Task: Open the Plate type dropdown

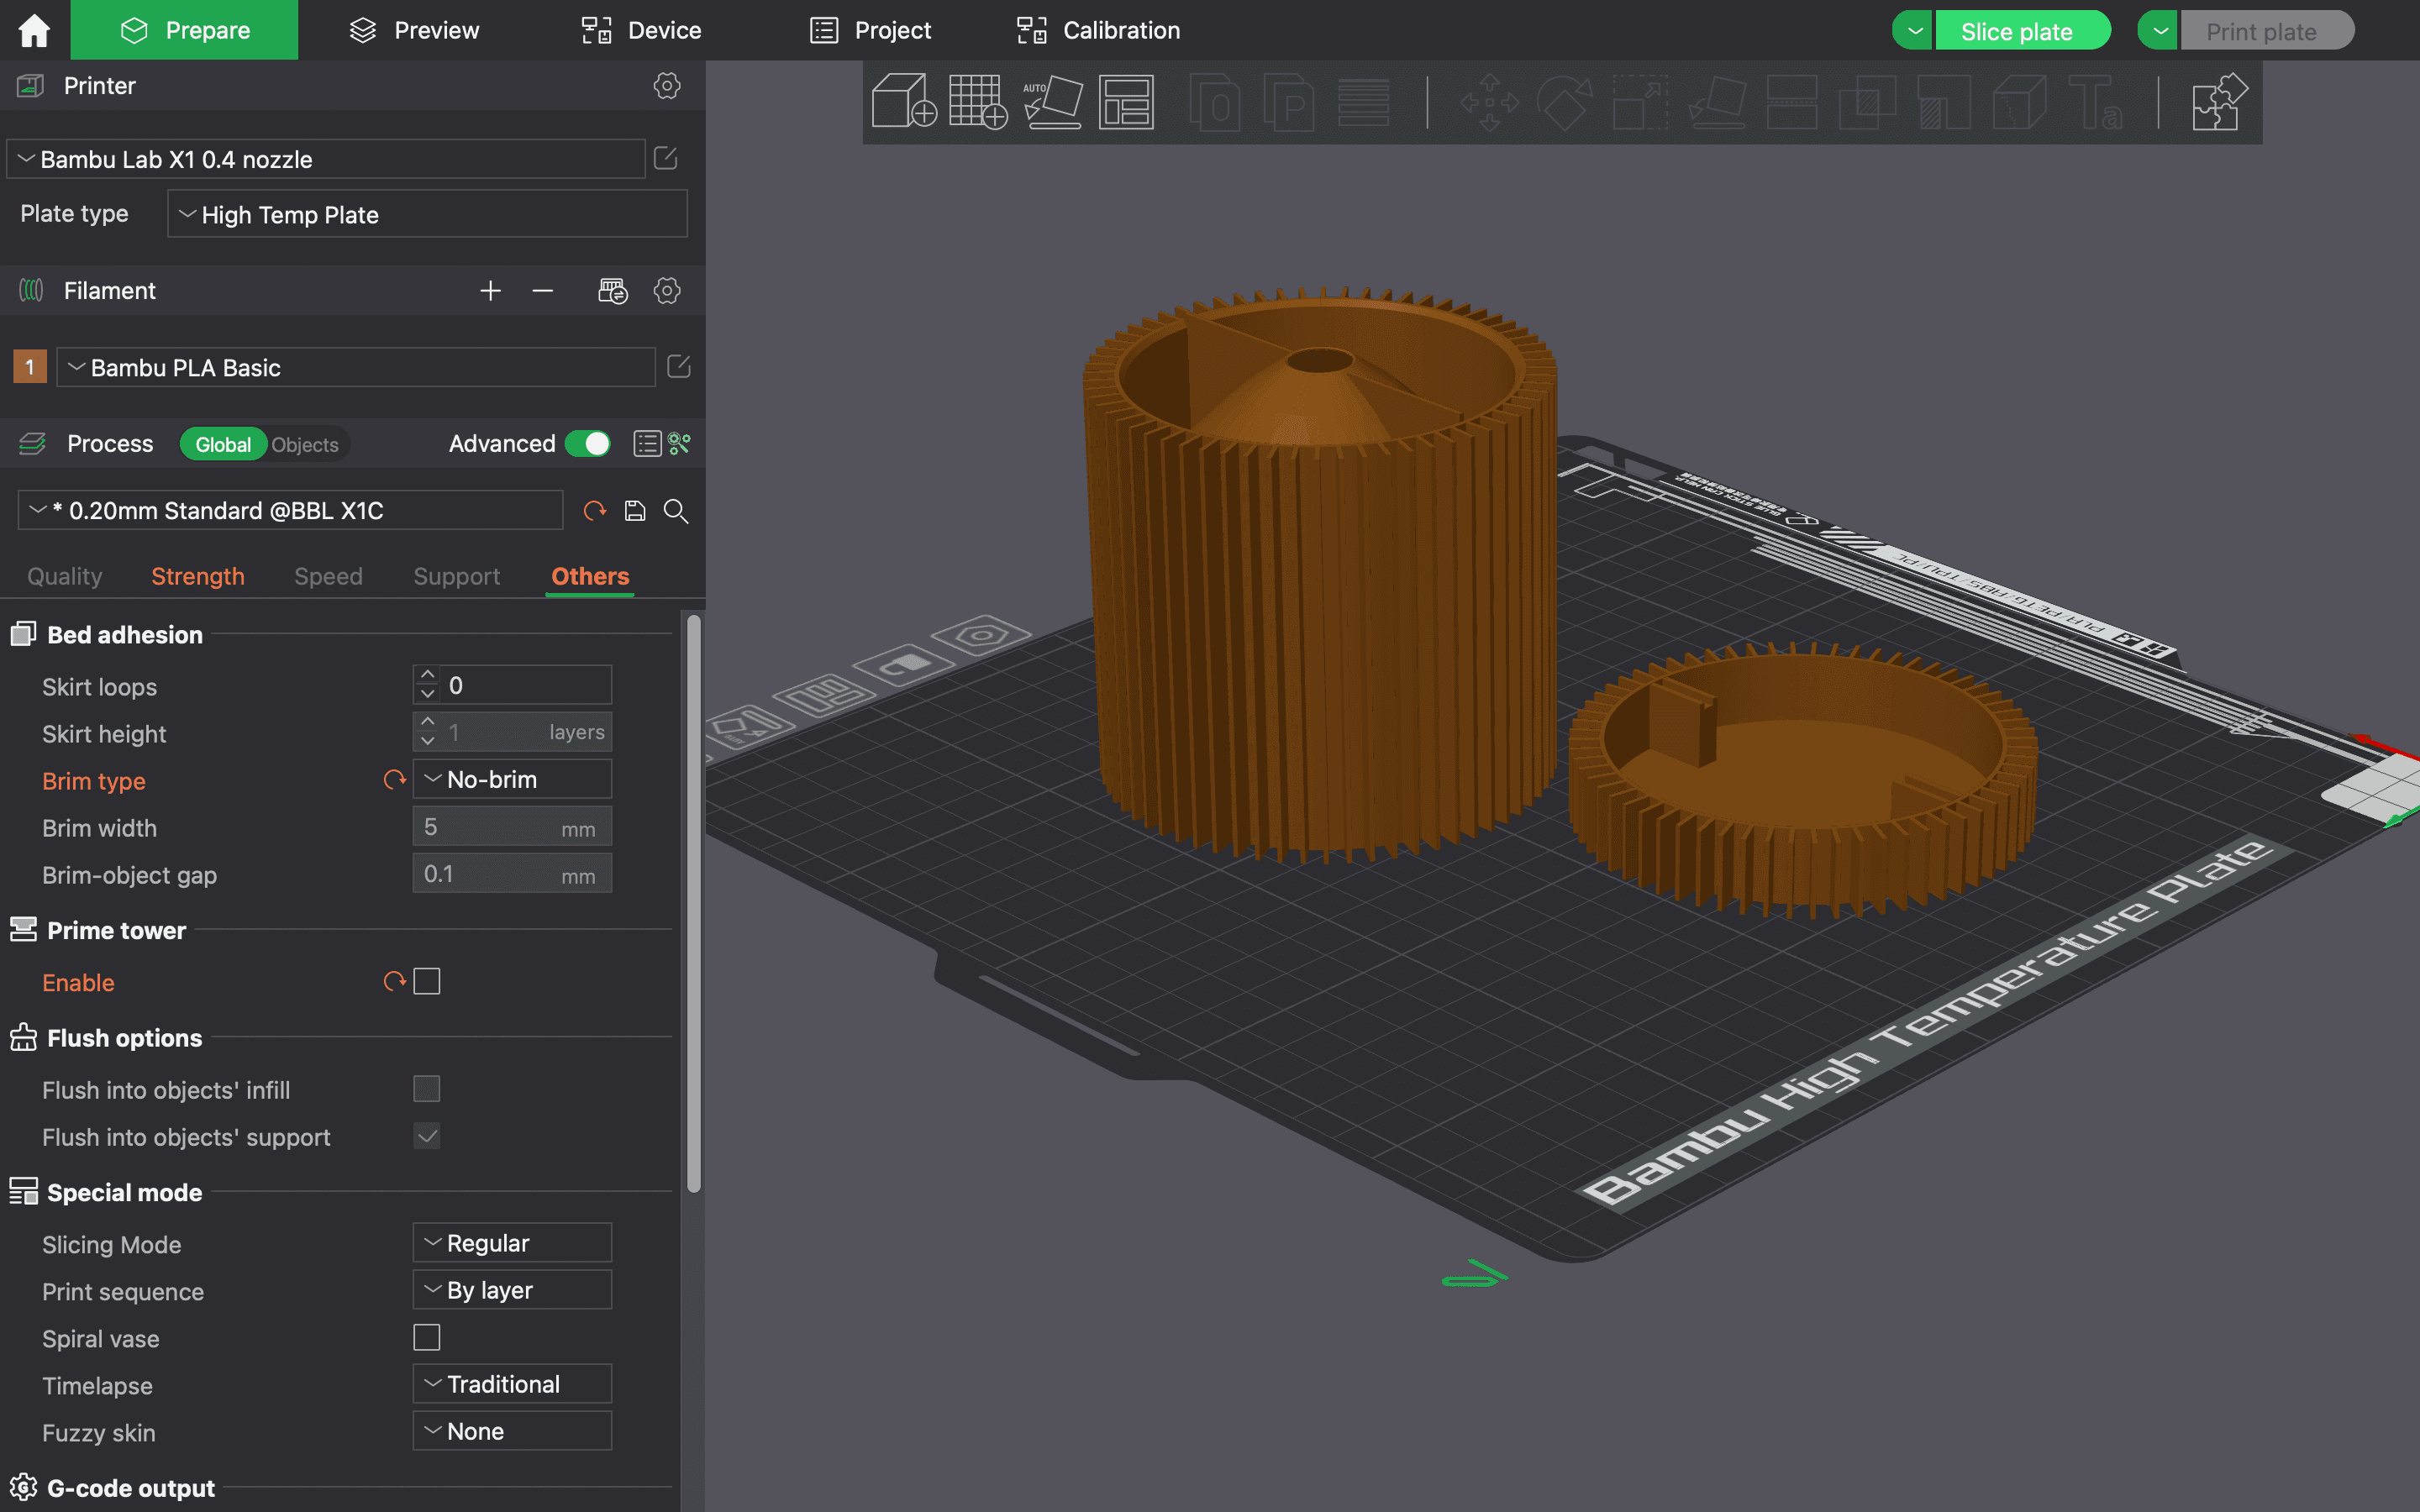Action: click(427, 214)
